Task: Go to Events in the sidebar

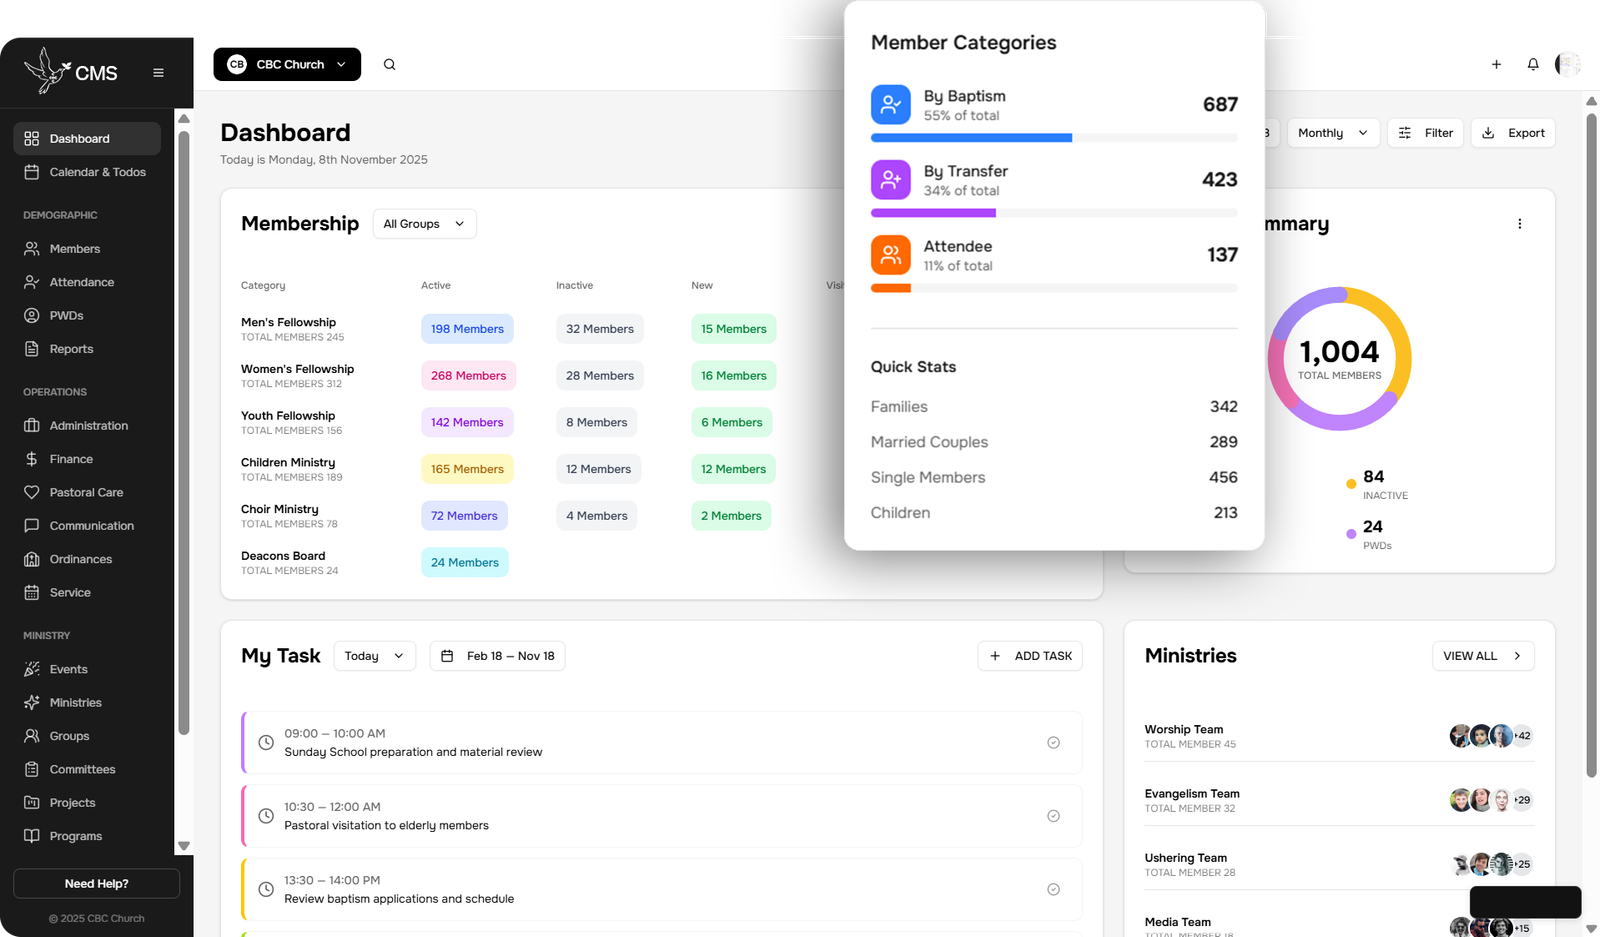Action: click(87, 669)
